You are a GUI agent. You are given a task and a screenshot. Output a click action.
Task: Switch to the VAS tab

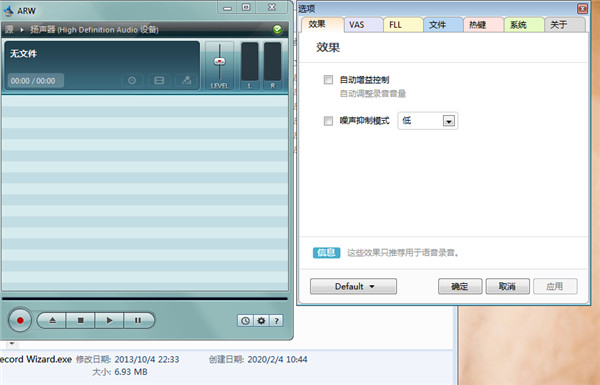coord(363,25)
